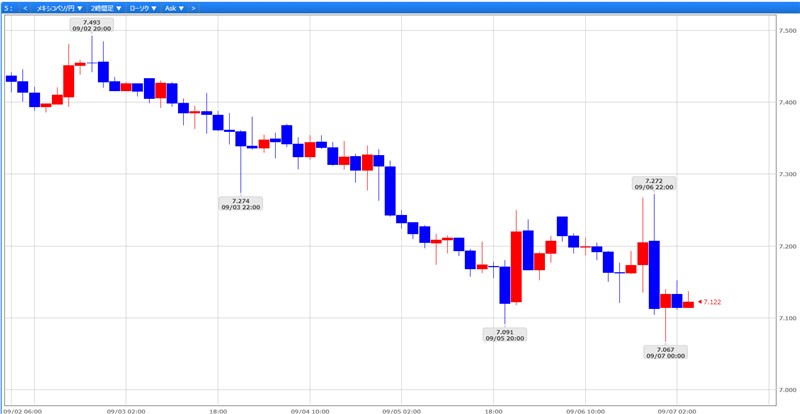800x414 pixels.
Task: Click the last red candle beside 7.122 marker
Action: pos(688,304)
